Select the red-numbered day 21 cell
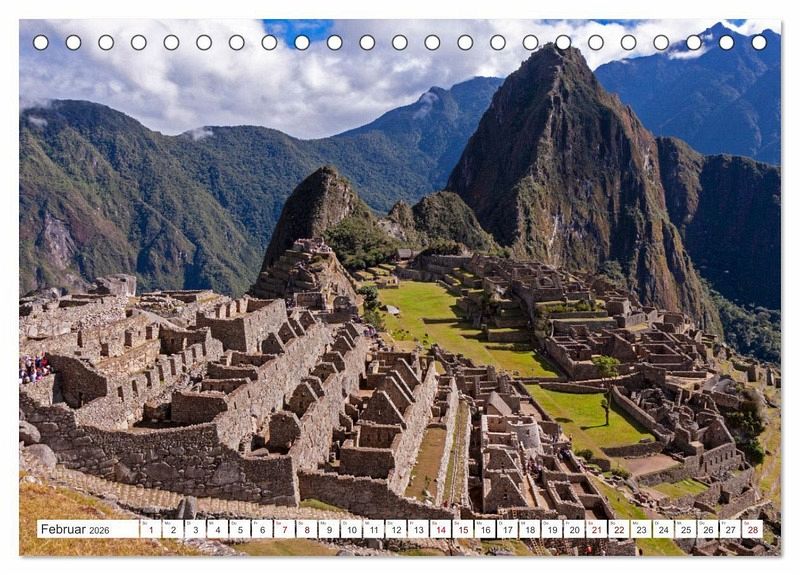800x575 pixels. point(597,529)
